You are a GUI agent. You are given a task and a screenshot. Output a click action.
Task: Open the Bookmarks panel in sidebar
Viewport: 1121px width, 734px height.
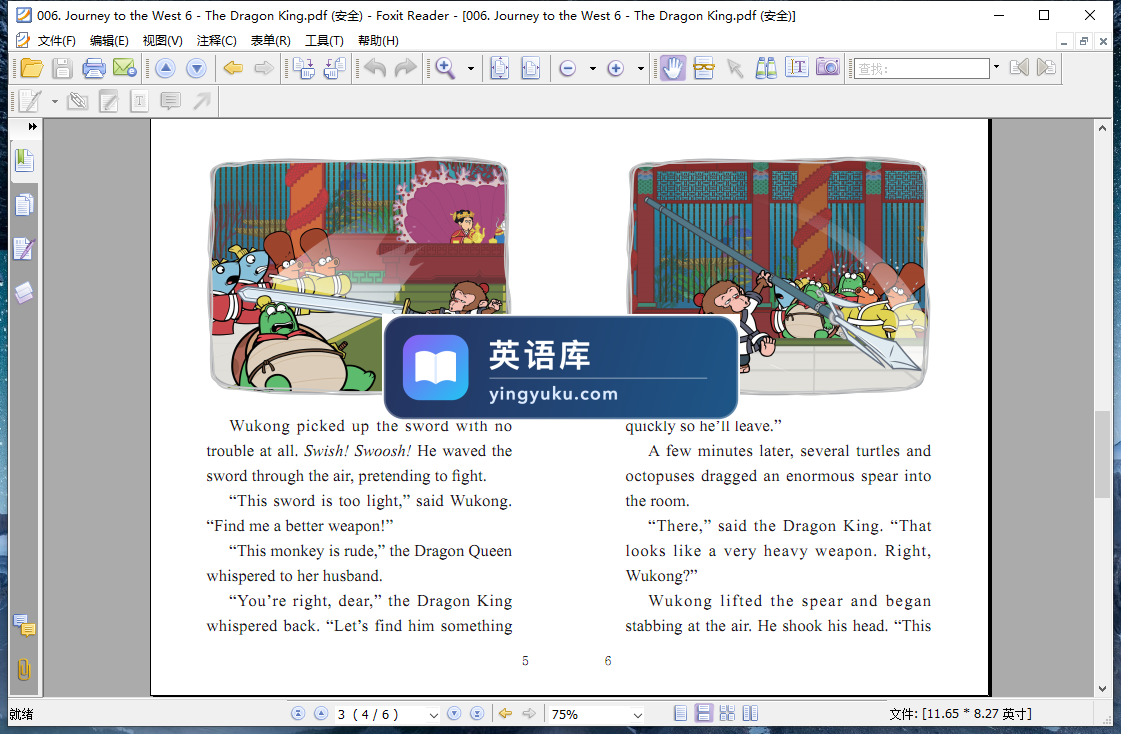point(24,161)
